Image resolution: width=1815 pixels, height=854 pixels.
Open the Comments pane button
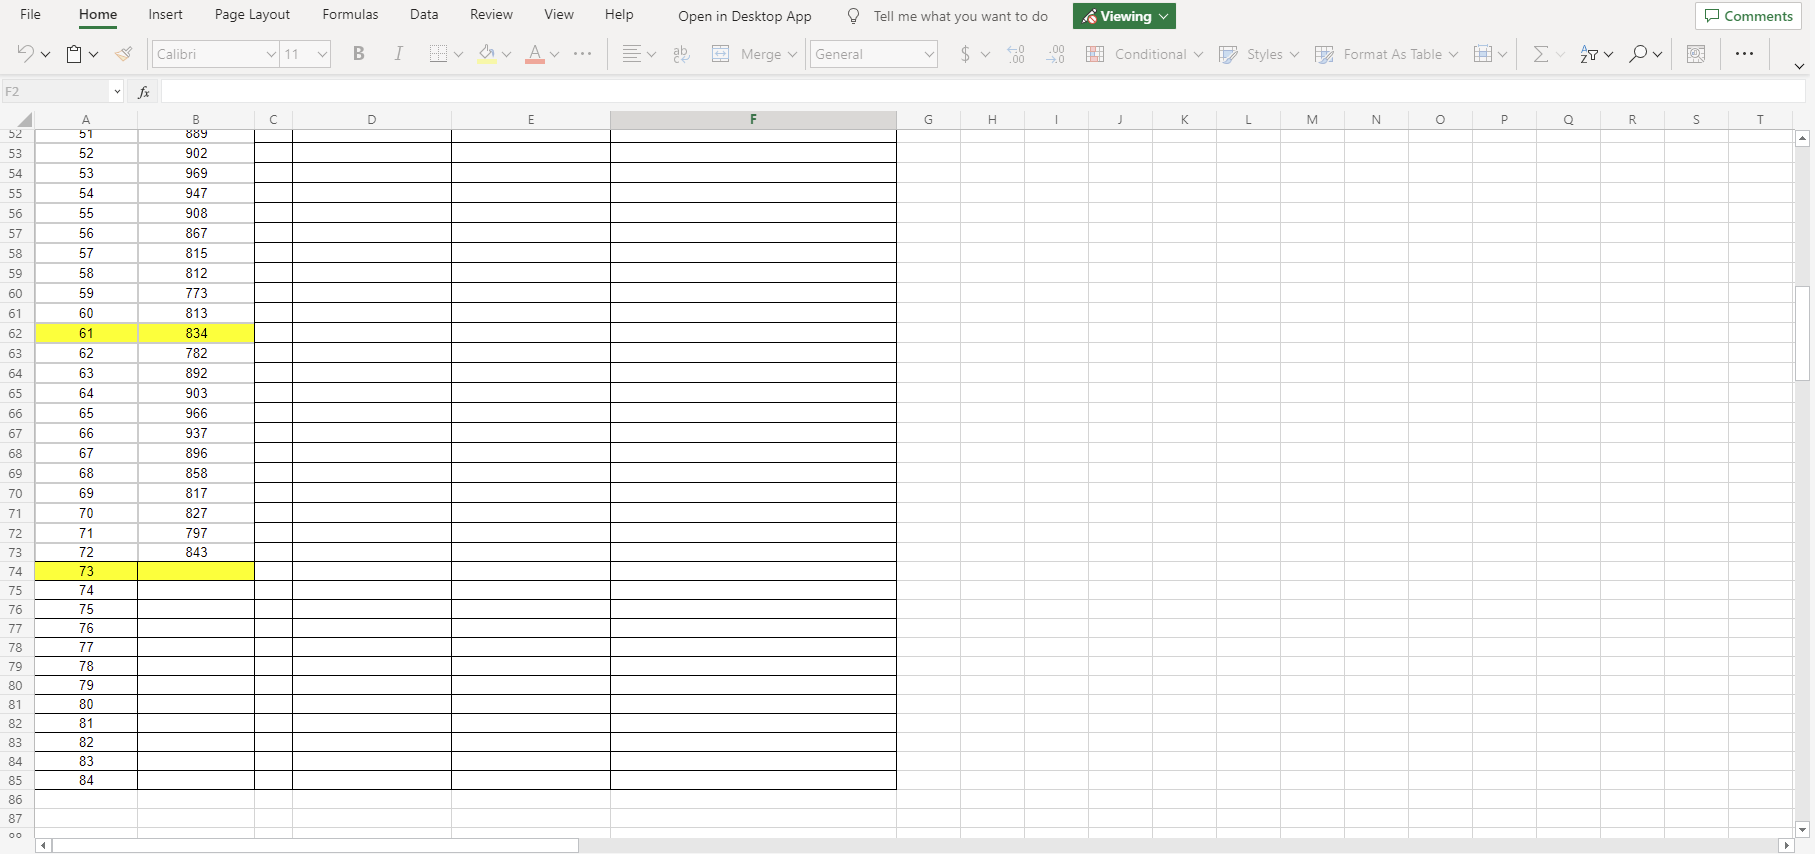pyautogui.click(x=1748, y=16)
